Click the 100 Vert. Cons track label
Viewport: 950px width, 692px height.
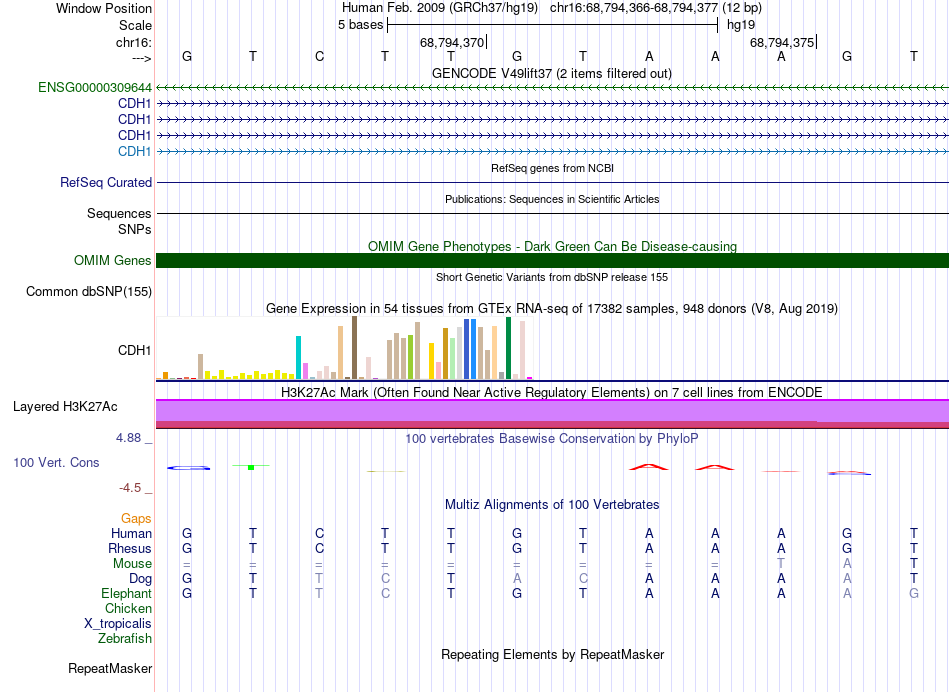pyautogui.click(x=56, y=463)
